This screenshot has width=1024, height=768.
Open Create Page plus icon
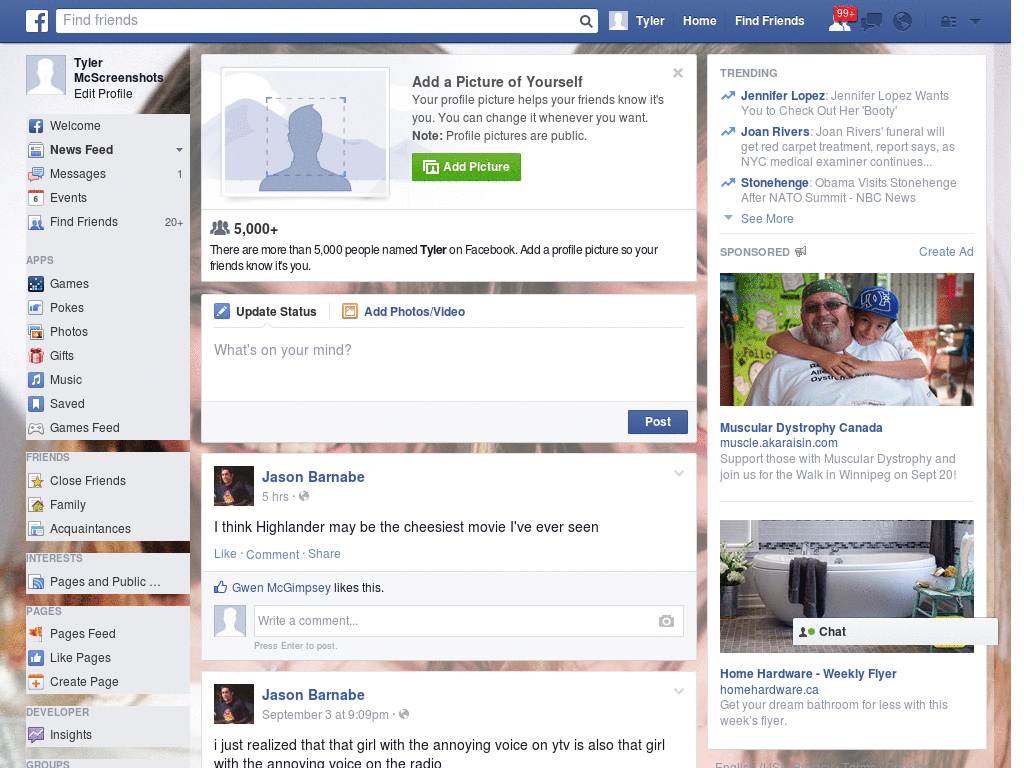[x=36, y=682]
